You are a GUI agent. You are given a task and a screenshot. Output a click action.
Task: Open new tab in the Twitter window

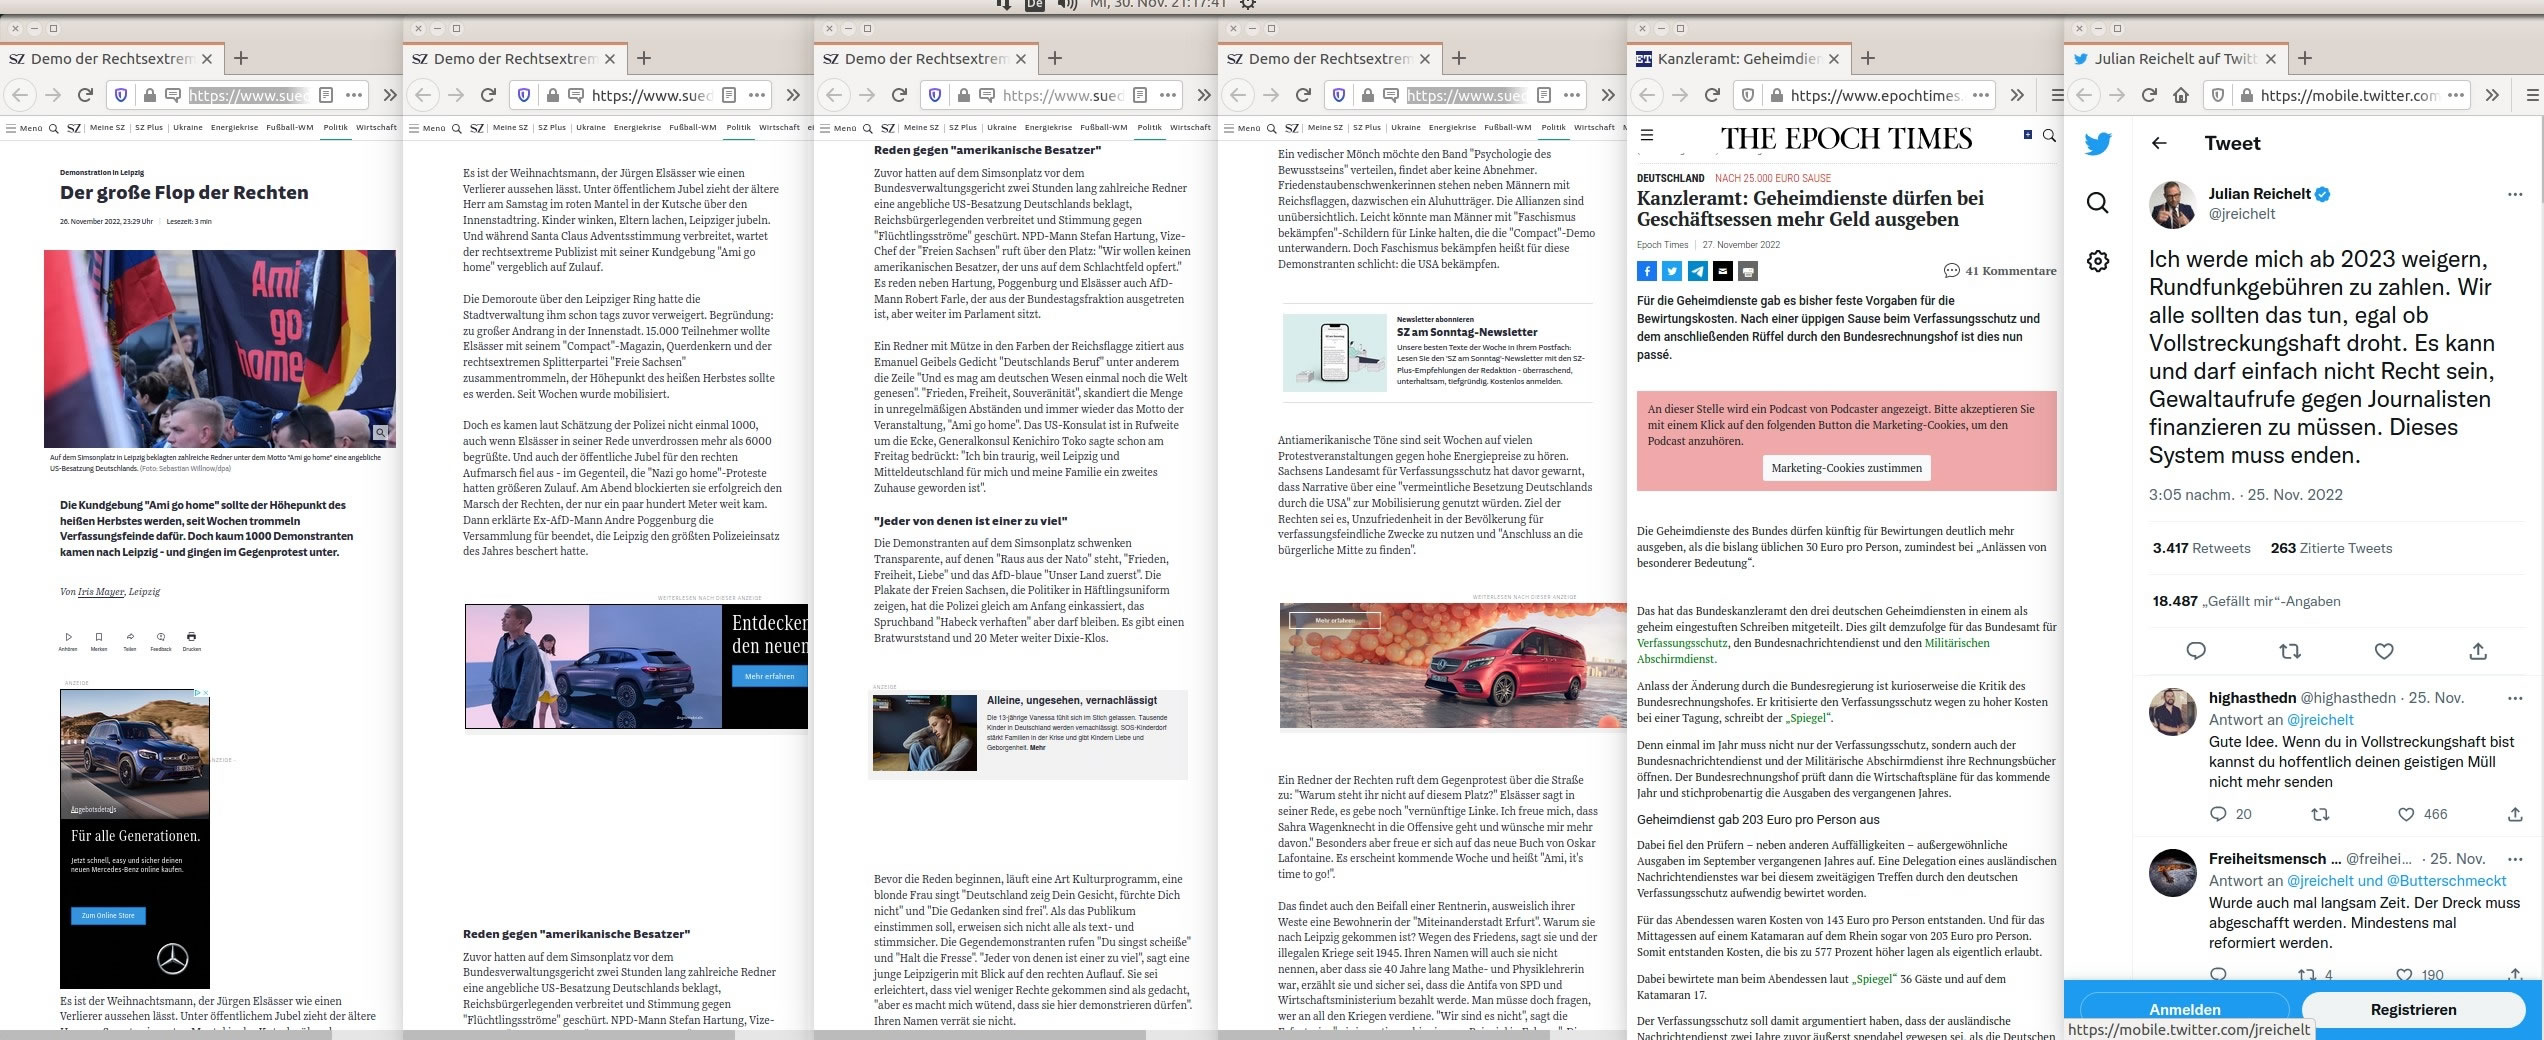pos(2305,59)
